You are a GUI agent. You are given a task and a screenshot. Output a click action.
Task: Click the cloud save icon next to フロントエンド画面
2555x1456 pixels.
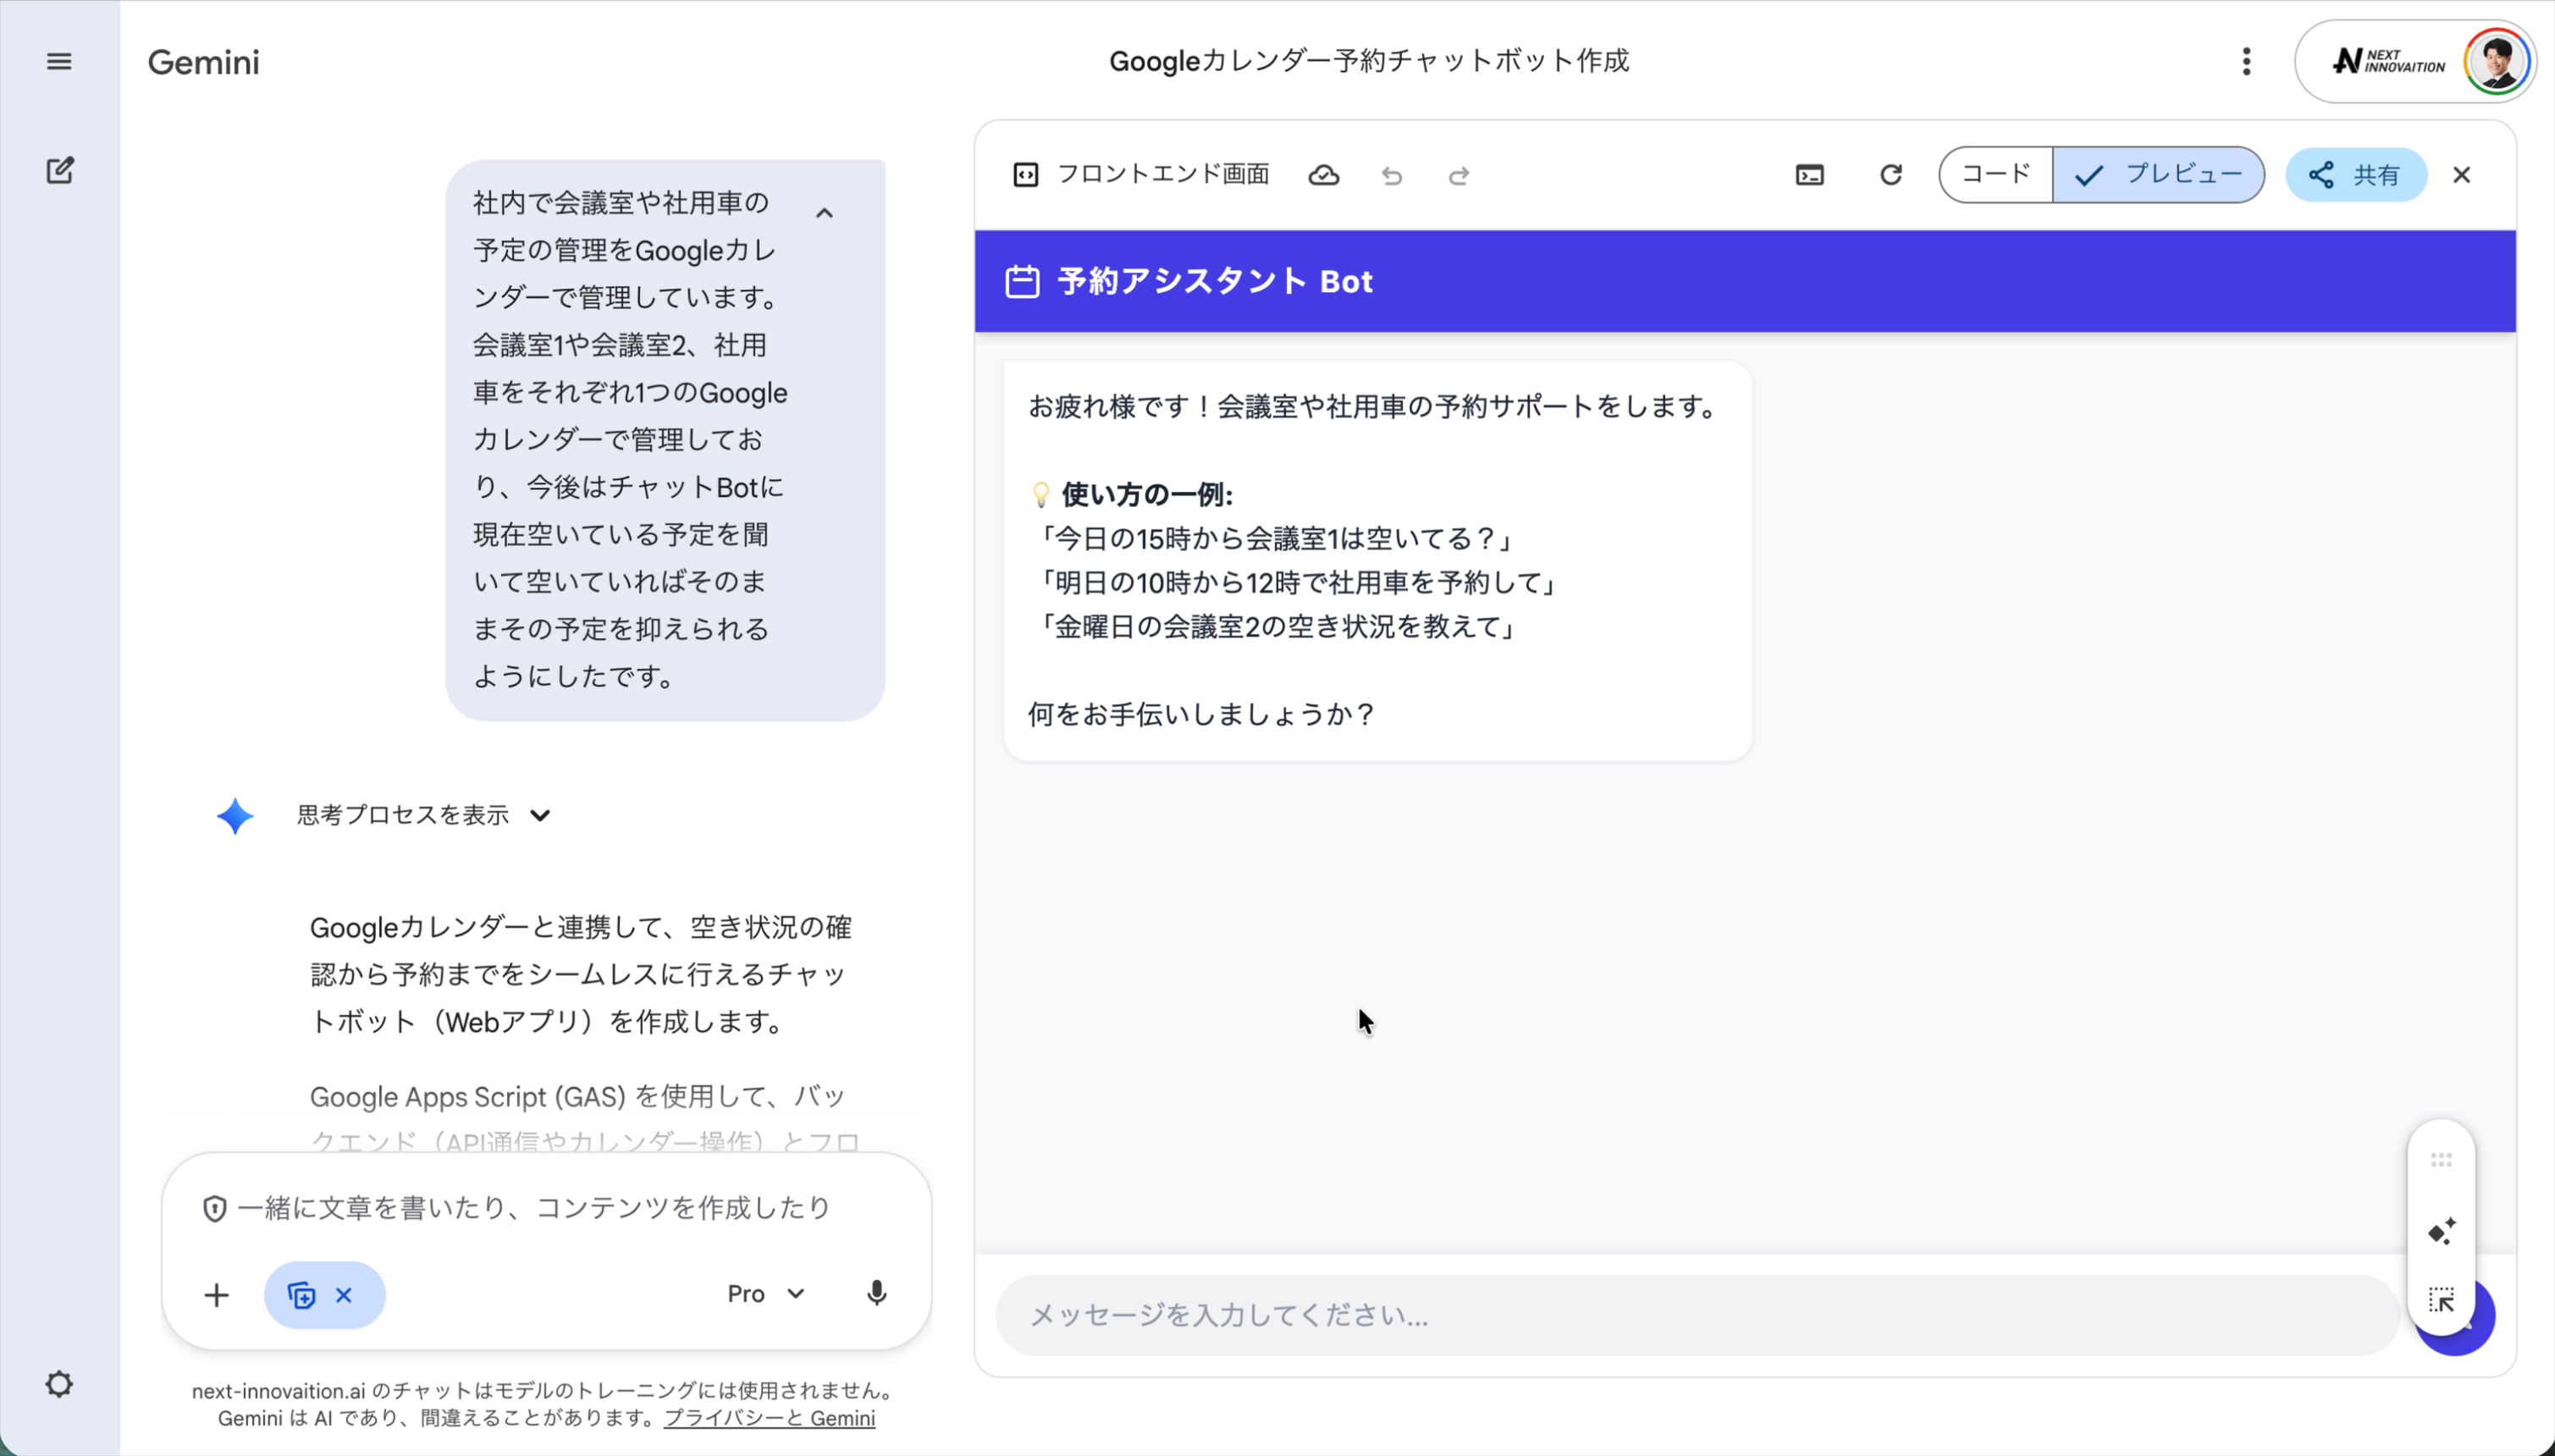point(1324,175)
